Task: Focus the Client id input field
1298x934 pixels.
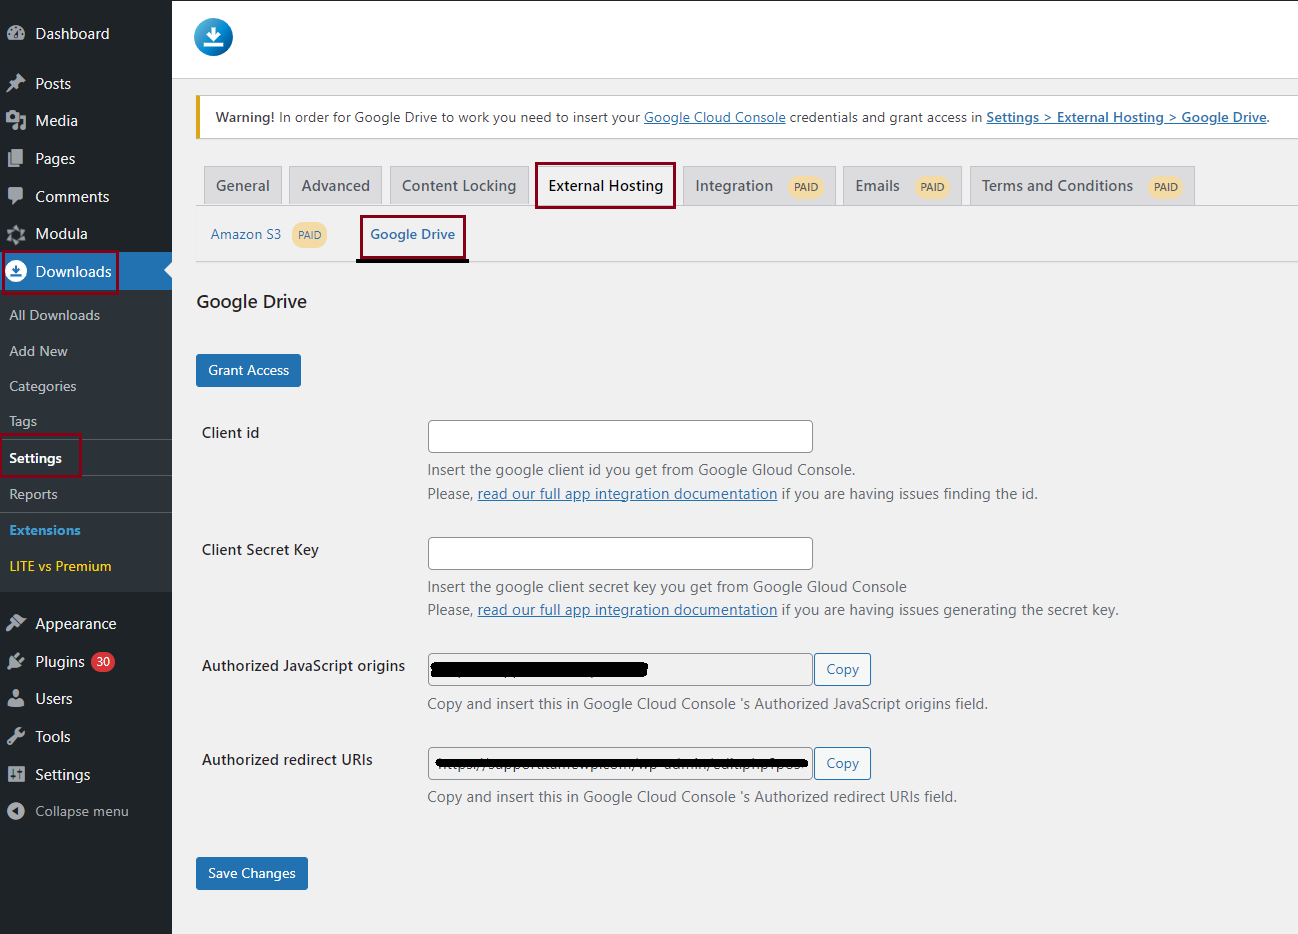Action: click(620, 436)
